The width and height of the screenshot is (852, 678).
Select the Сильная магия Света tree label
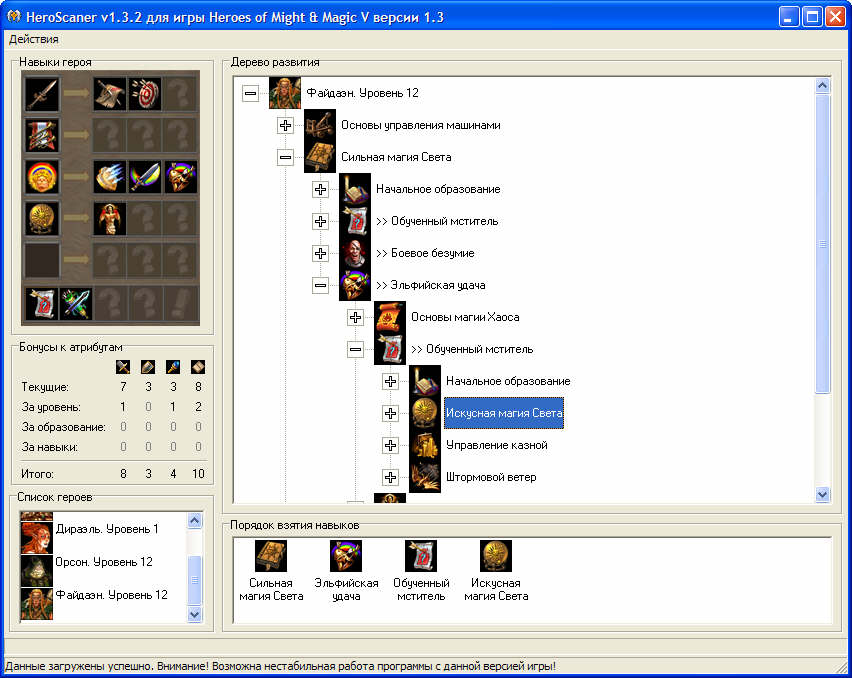[x=396, y=158]
